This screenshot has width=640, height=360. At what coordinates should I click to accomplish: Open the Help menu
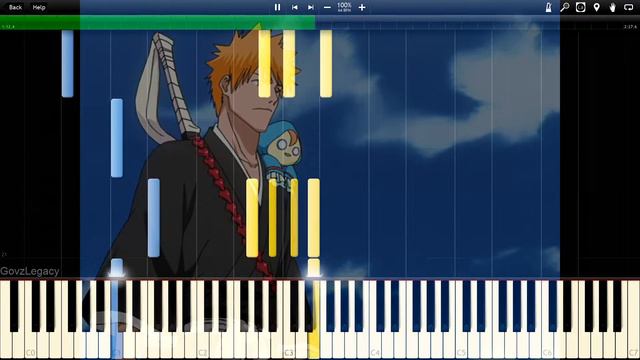point(39,7)
